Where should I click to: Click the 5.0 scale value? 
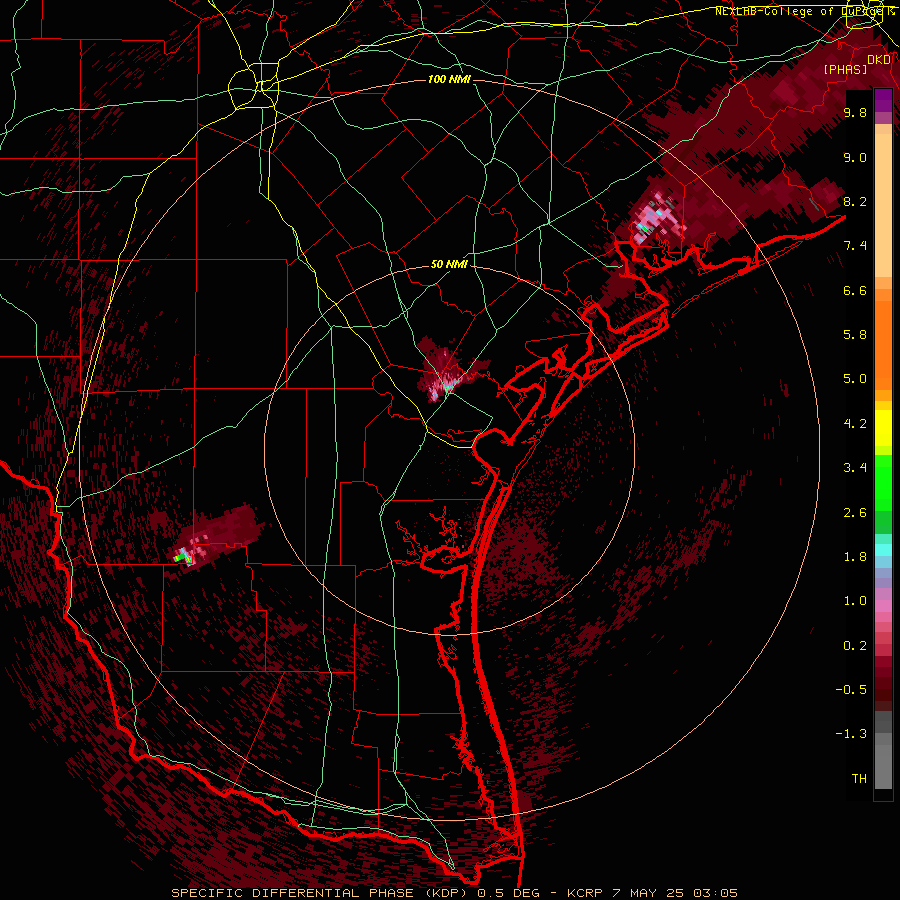click(855, 379)
